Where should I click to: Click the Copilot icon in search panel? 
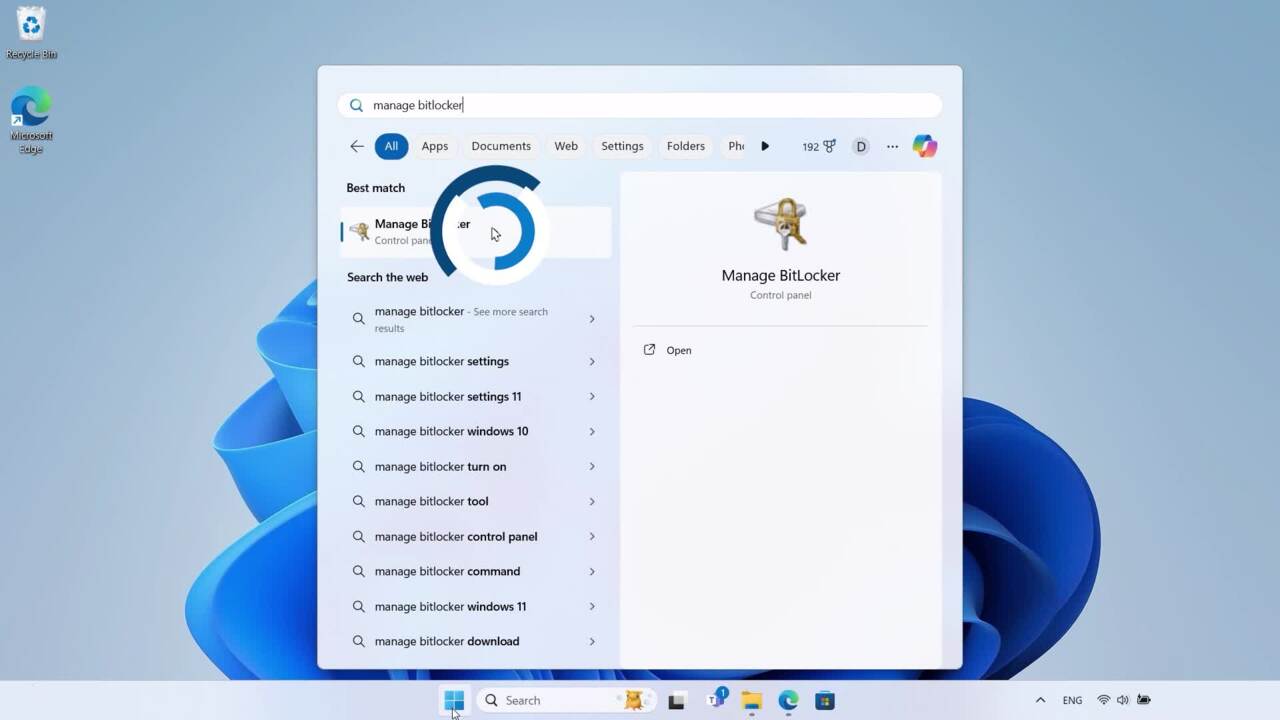[x=925, y=146]
